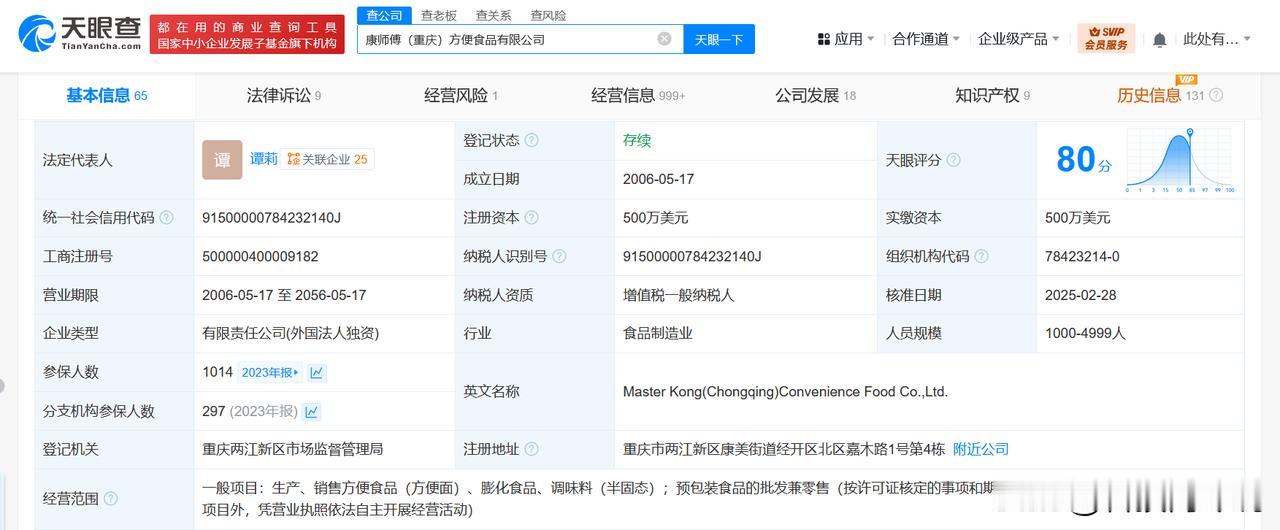Switch to 查风险 search tab

[x=548, y=15]
